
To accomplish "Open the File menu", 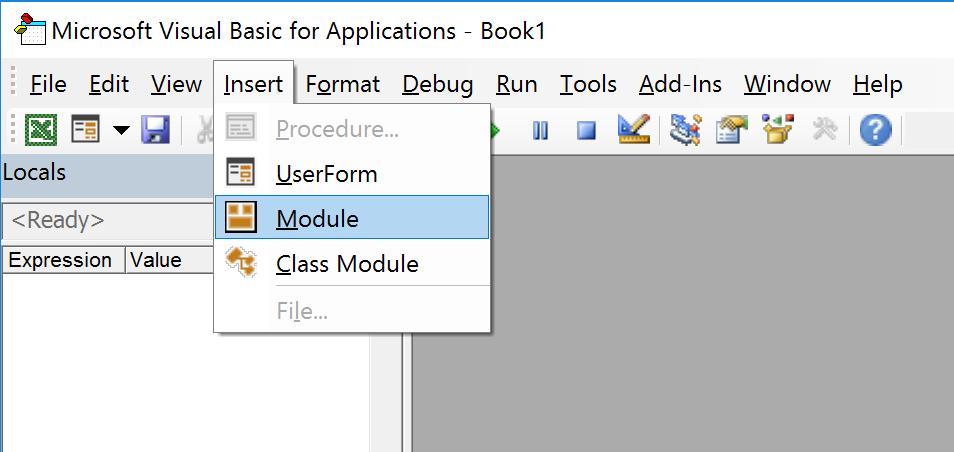I will (x=48, y=84).
